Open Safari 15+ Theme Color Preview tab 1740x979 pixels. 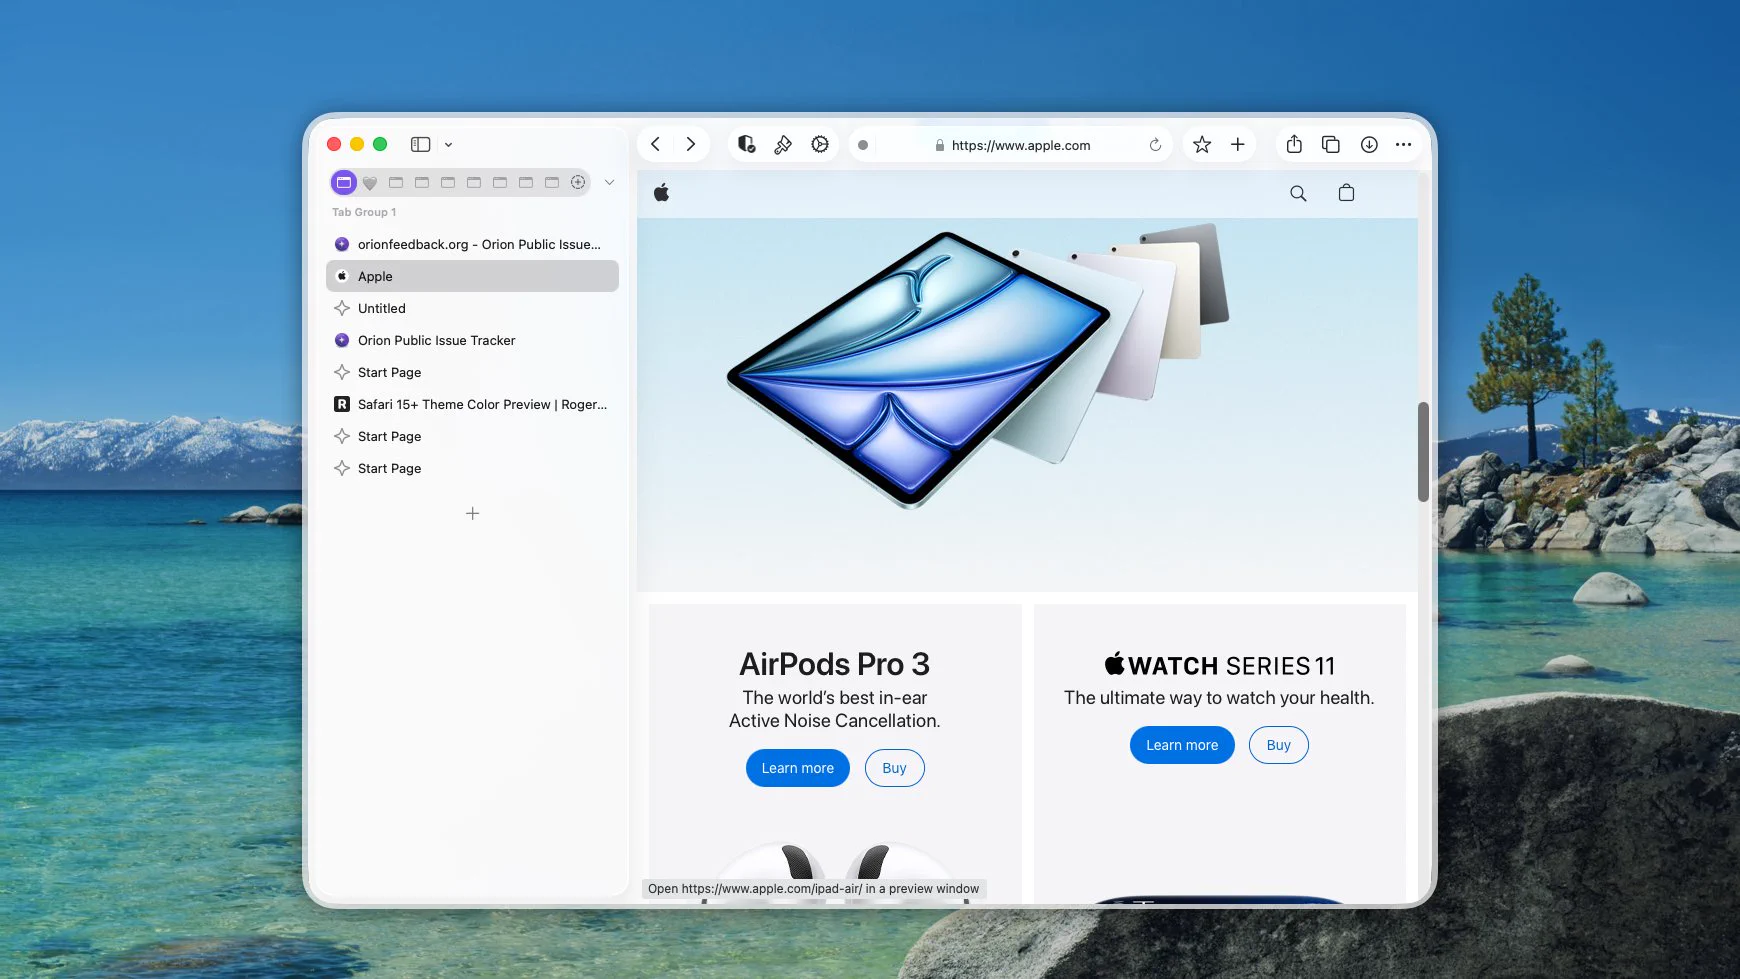pyautogui.click(x=472, y=404)
